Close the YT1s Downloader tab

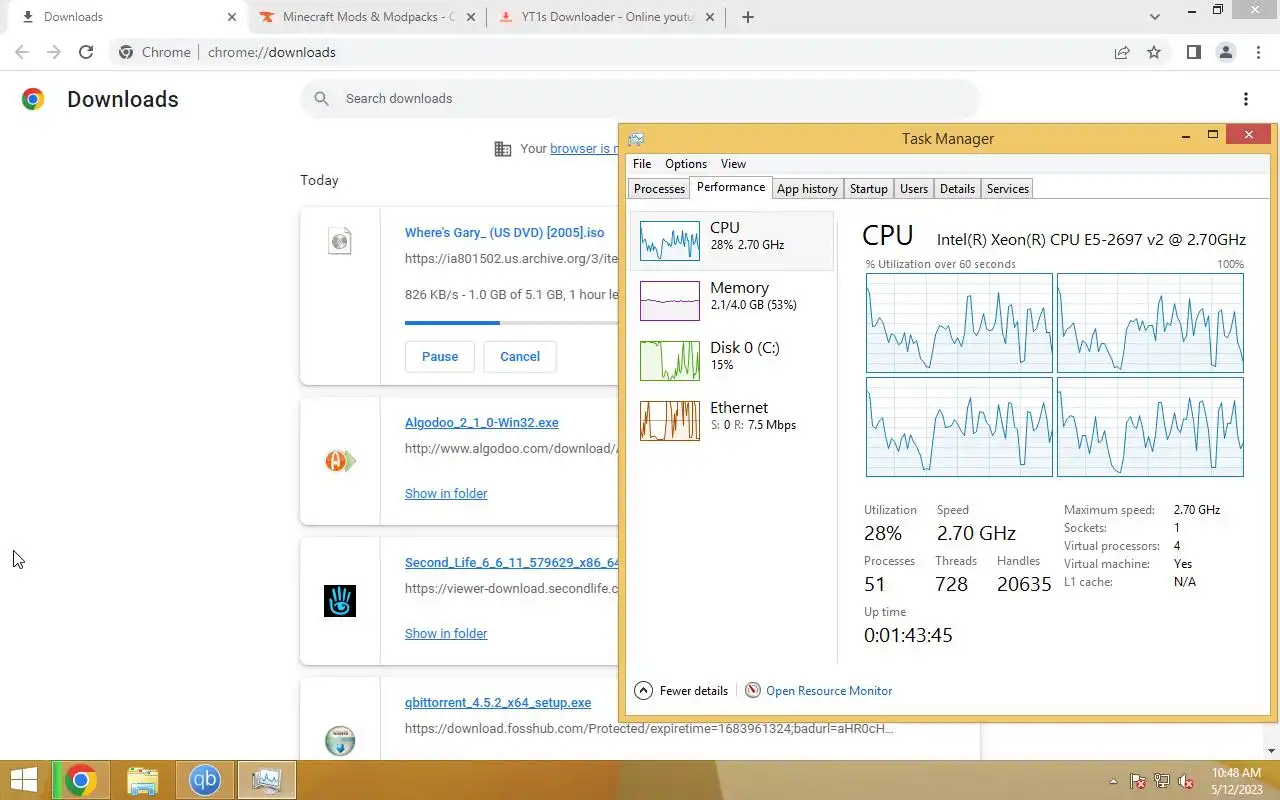[711, 17]
